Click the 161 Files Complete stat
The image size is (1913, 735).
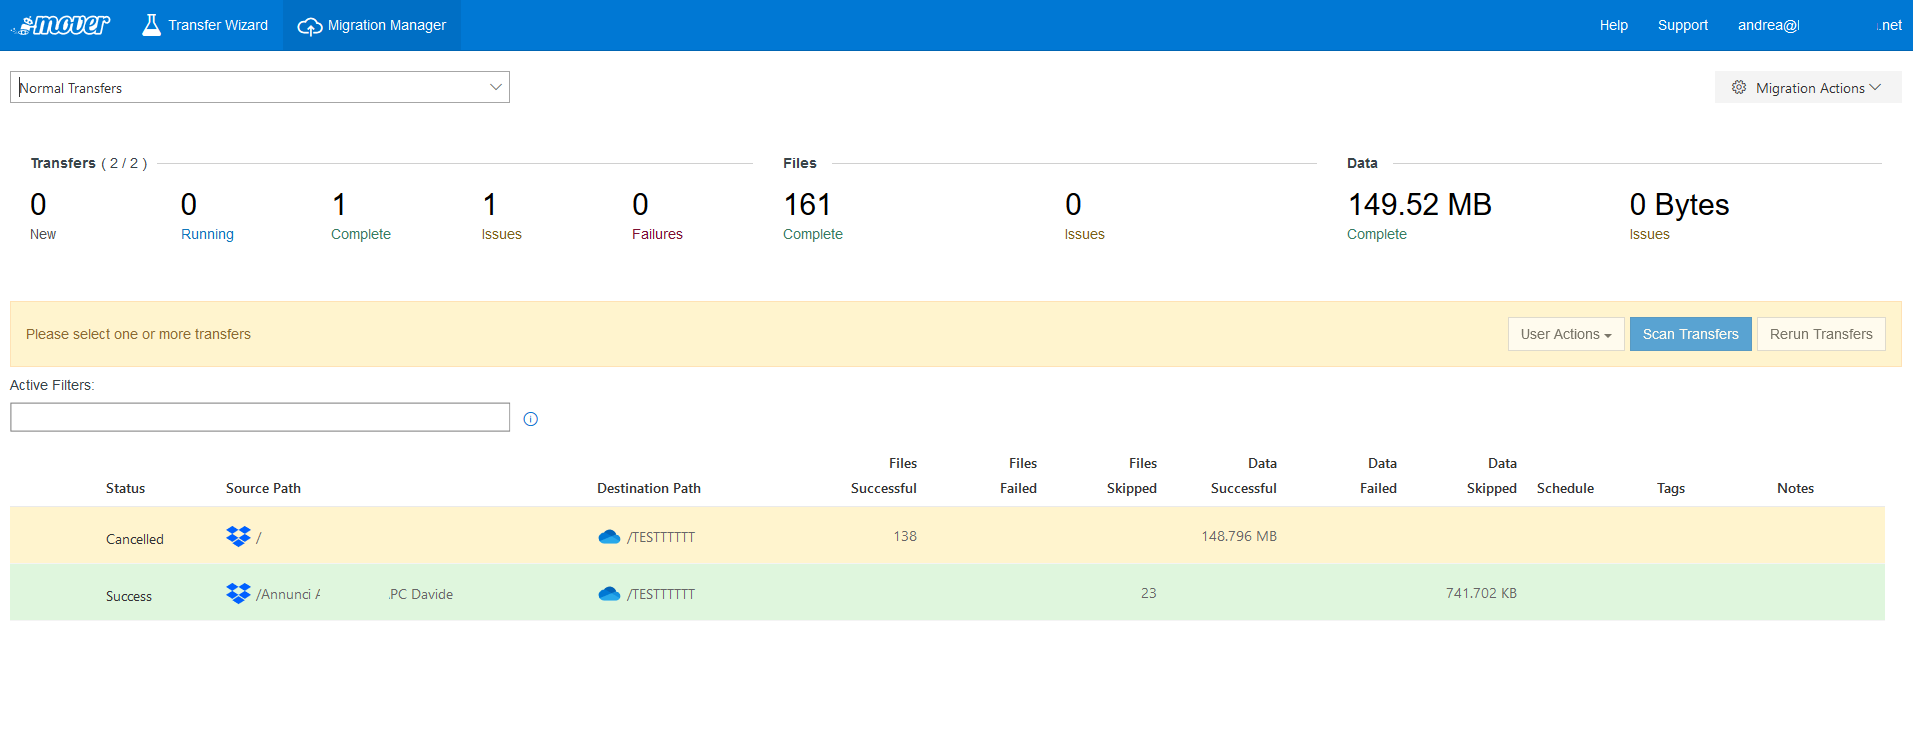coord(813,216)
